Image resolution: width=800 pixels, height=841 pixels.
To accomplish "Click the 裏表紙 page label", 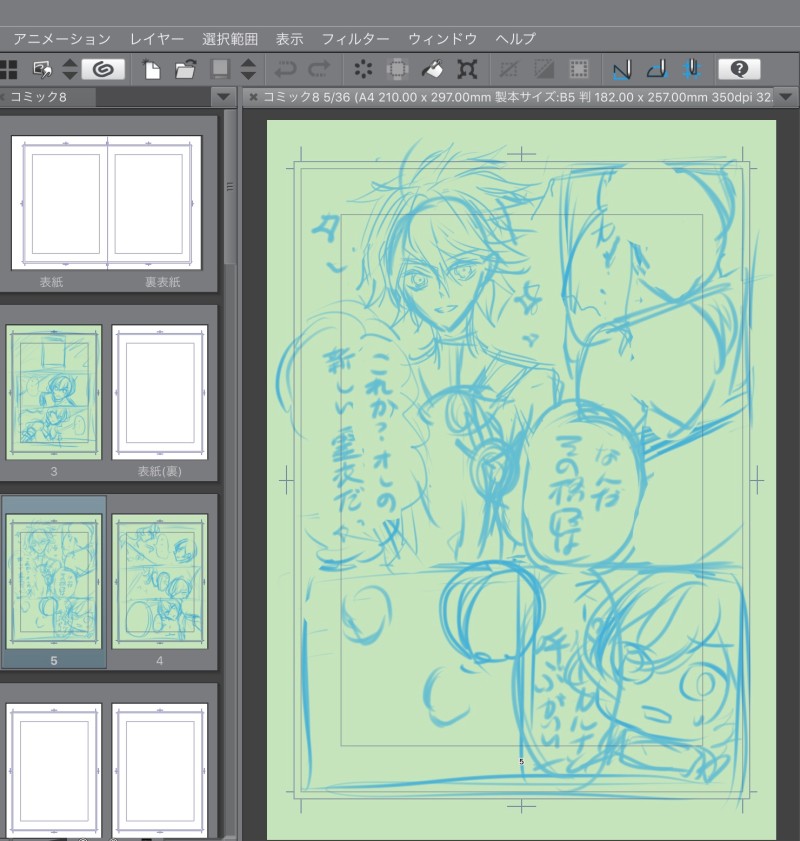I will (x=162, y=282).
